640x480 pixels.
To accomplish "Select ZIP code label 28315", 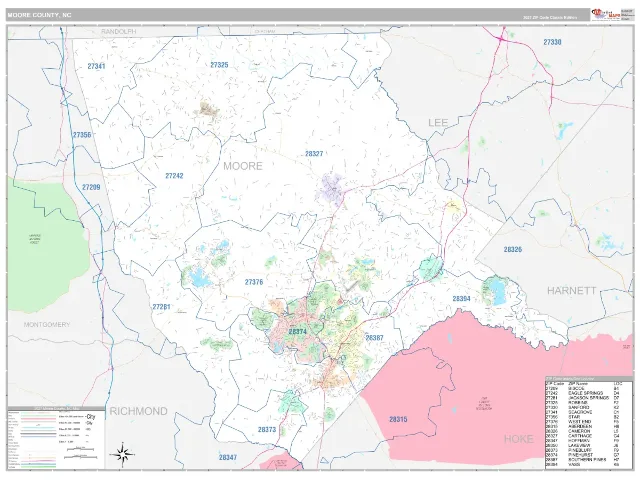I will (398, 419).
